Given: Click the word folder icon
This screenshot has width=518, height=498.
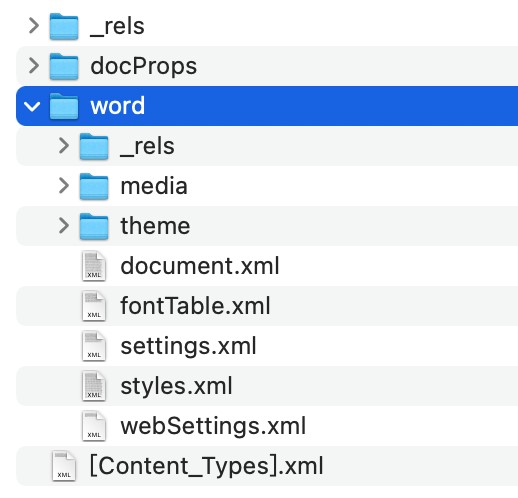Looking at the screenshot, I should (64, 106).
